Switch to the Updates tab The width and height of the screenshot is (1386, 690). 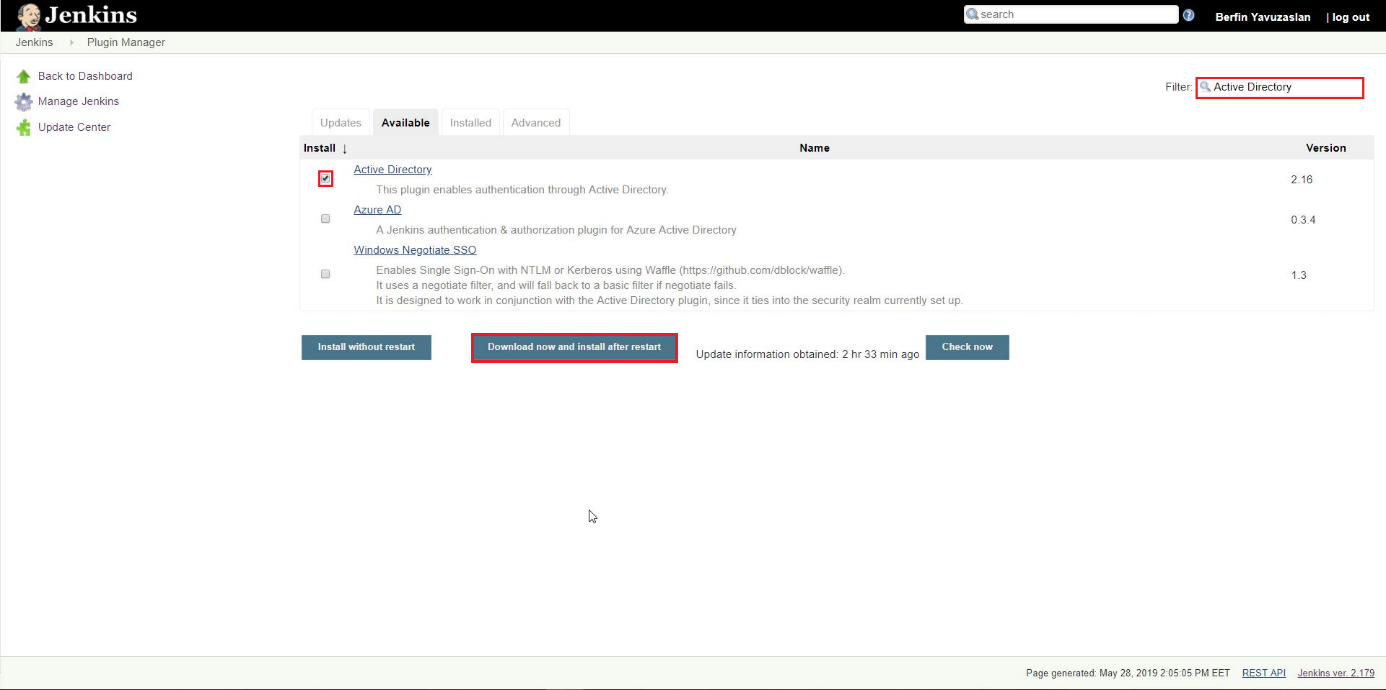(x=340, y=123)
